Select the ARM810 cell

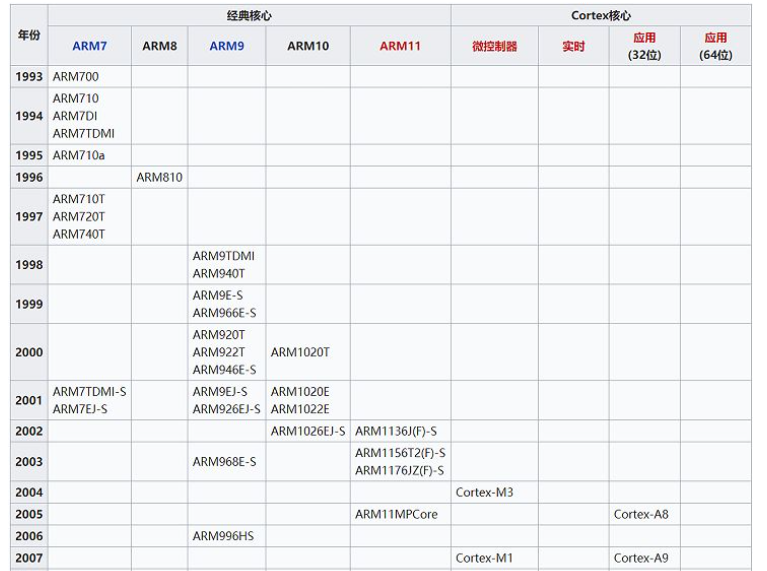coord(159,177)
